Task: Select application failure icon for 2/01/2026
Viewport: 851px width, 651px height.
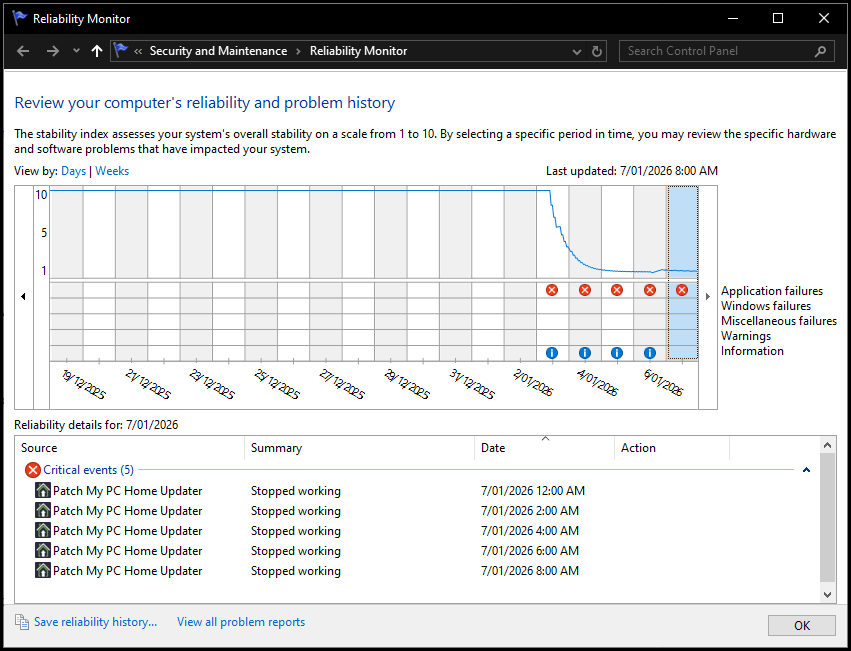Action: point(552,290)
